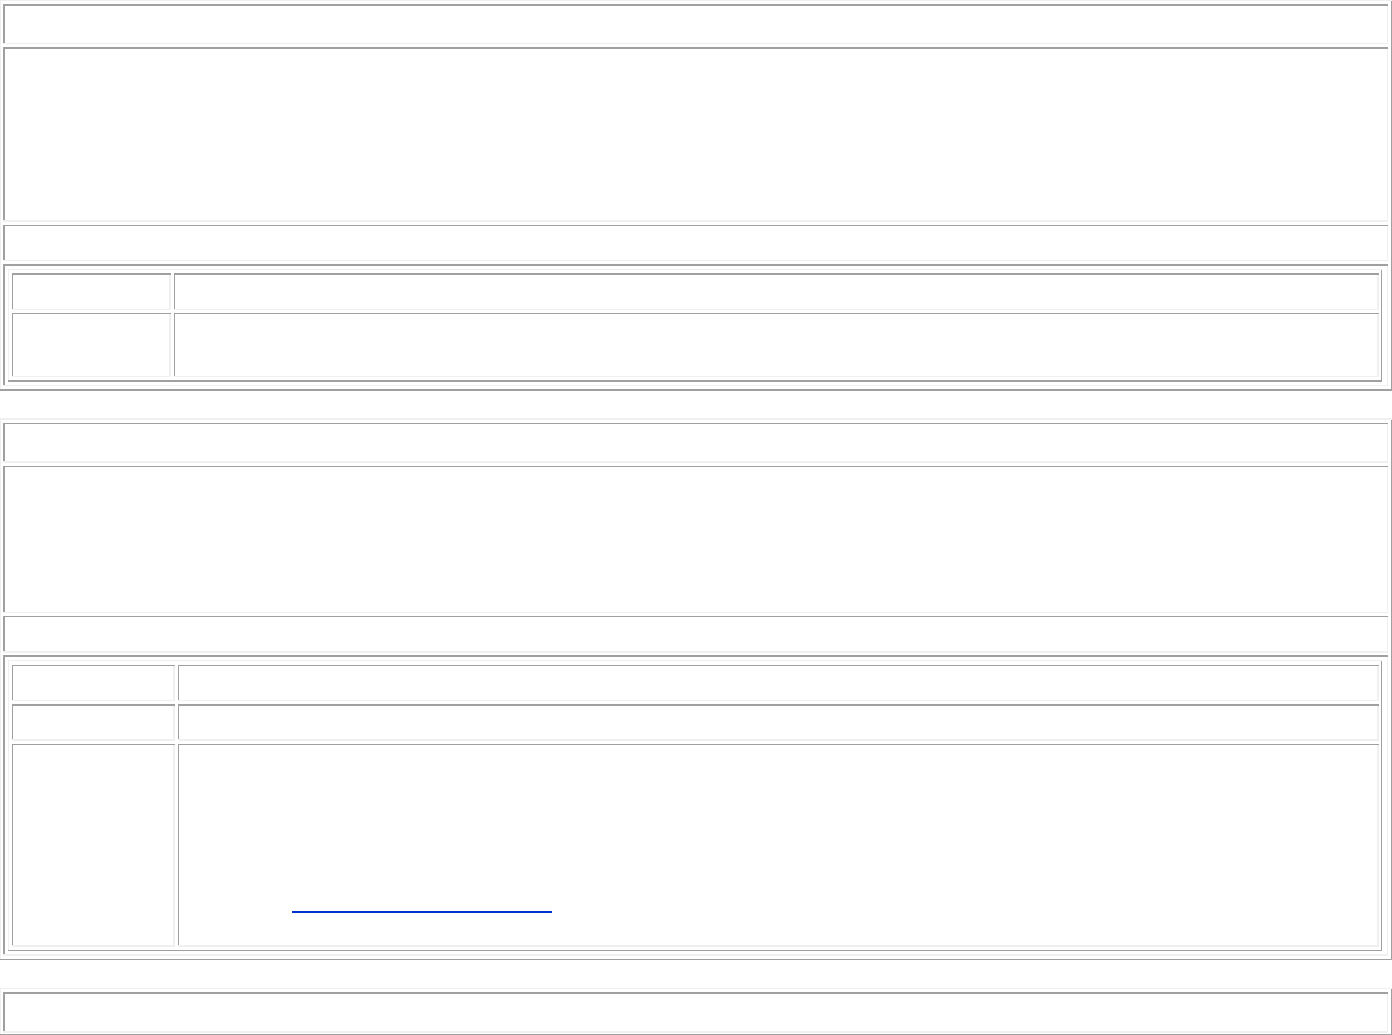Click the first table's large empty body cell
This screenshot has width=1392, height=1035.
click(x=695, y=134)
